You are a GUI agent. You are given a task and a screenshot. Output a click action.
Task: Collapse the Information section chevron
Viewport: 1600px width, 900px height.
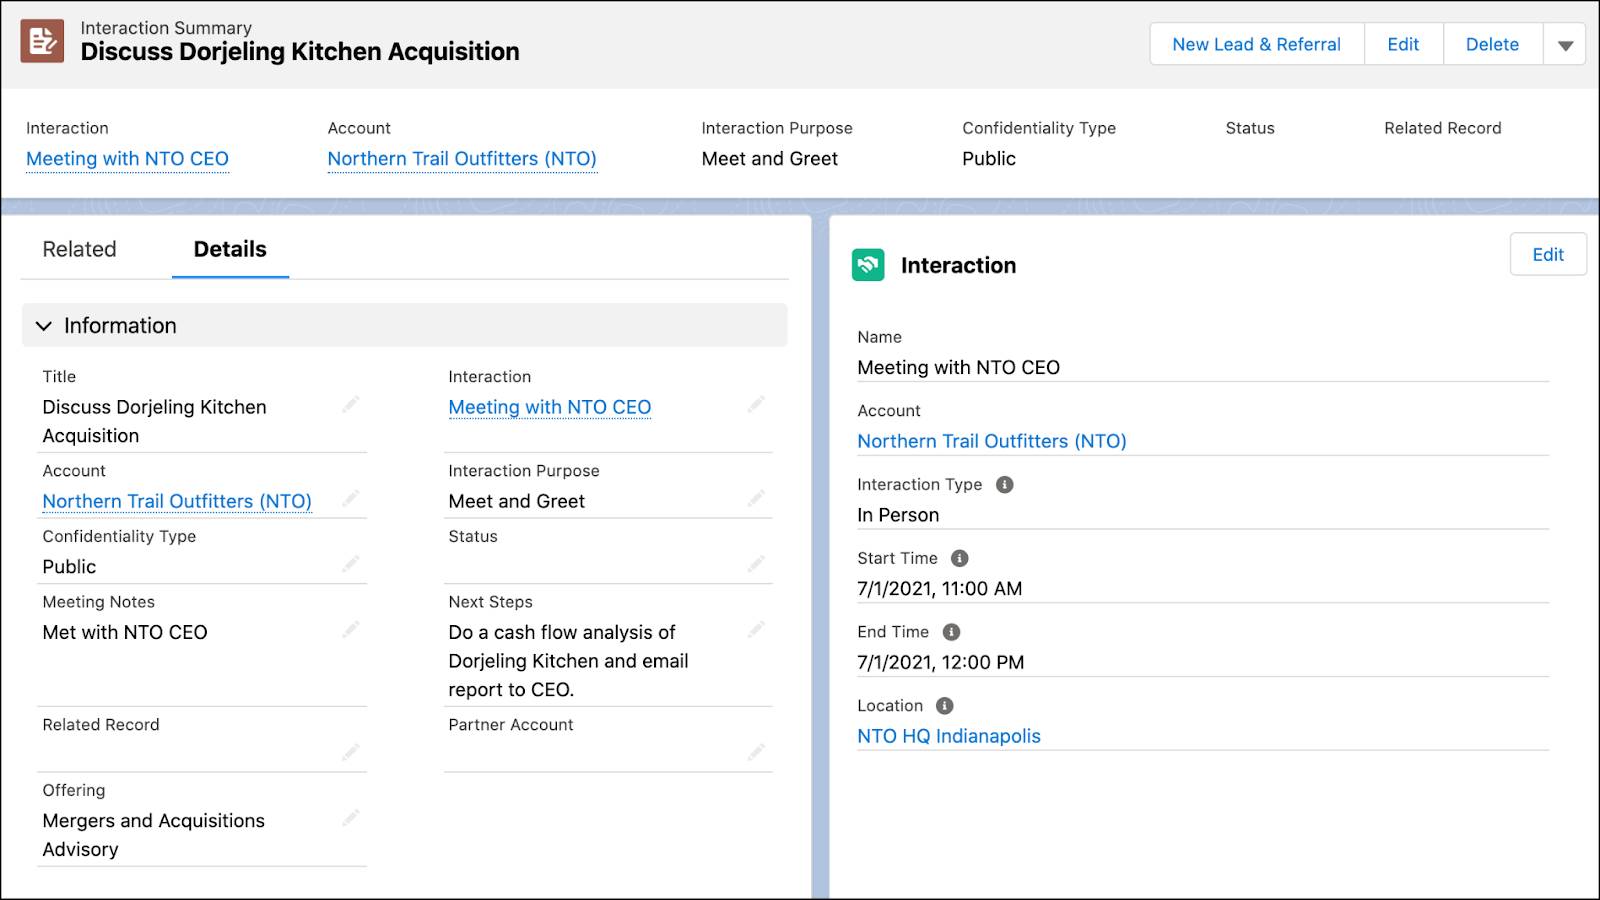pyautogui.click(x=43, y=326)
